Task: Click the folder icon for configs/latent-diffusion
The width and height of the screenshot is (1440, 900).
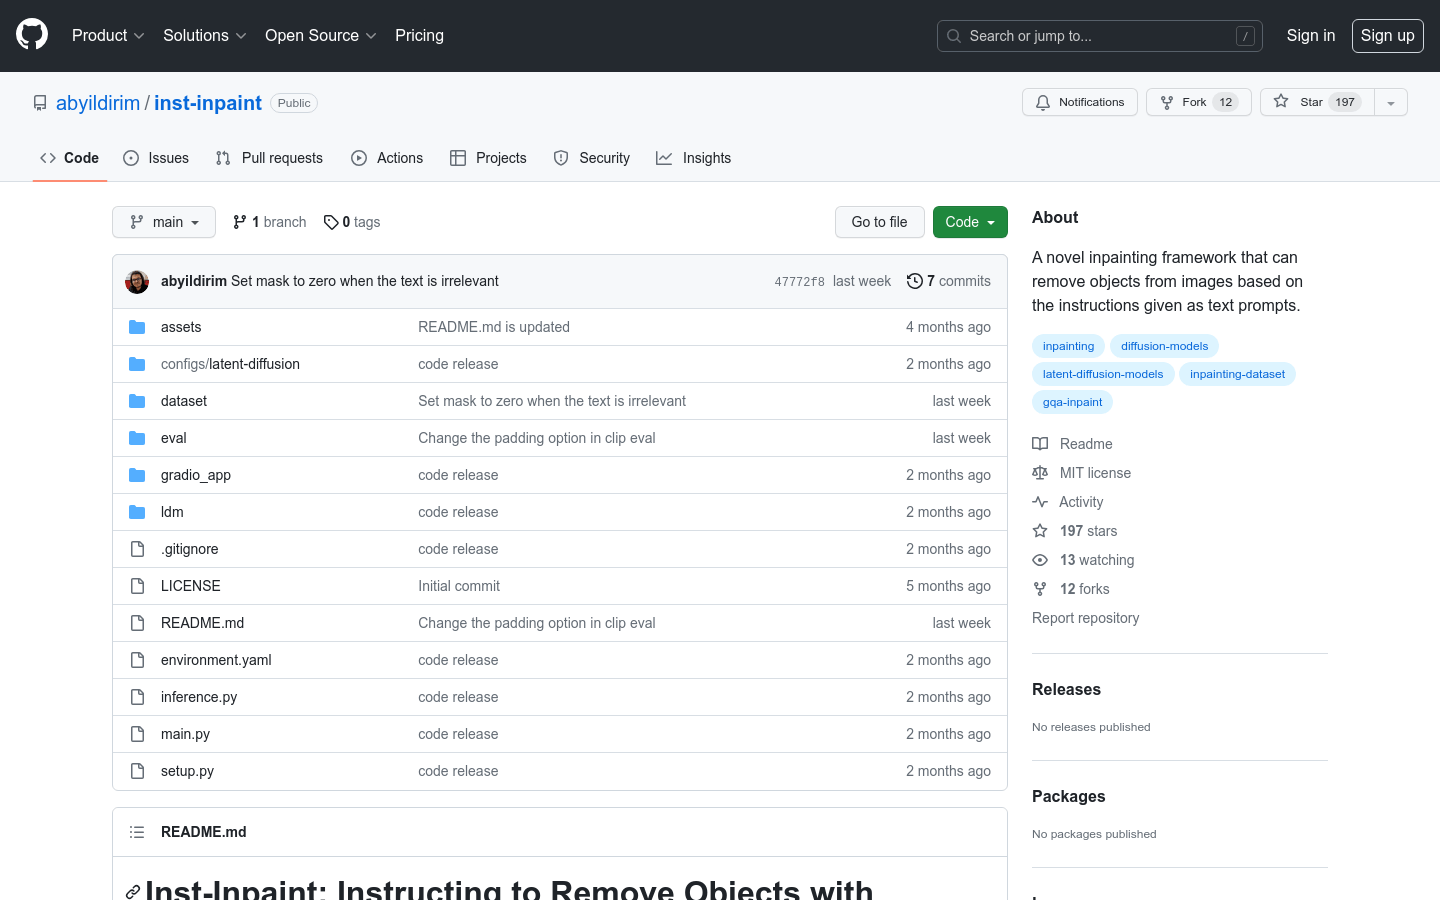Action: click(x=137, y=364)
